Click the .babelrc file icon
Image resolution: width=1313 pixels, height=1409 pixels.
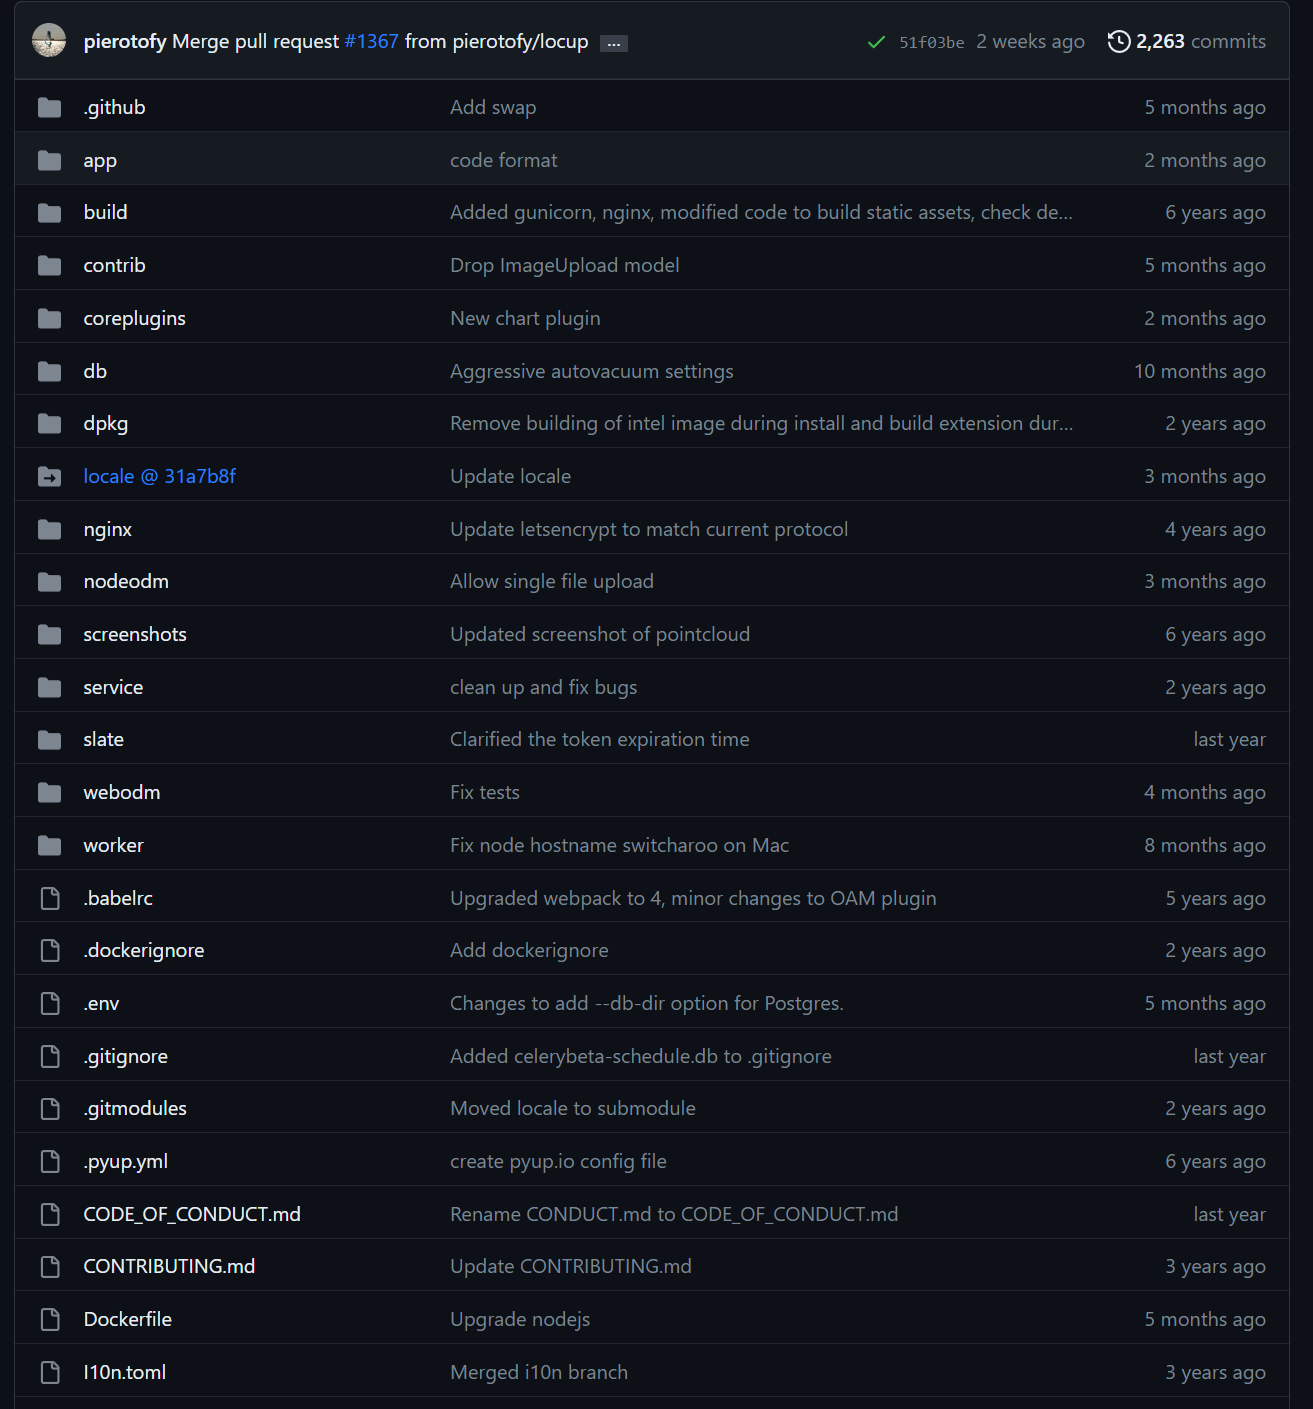49,899
